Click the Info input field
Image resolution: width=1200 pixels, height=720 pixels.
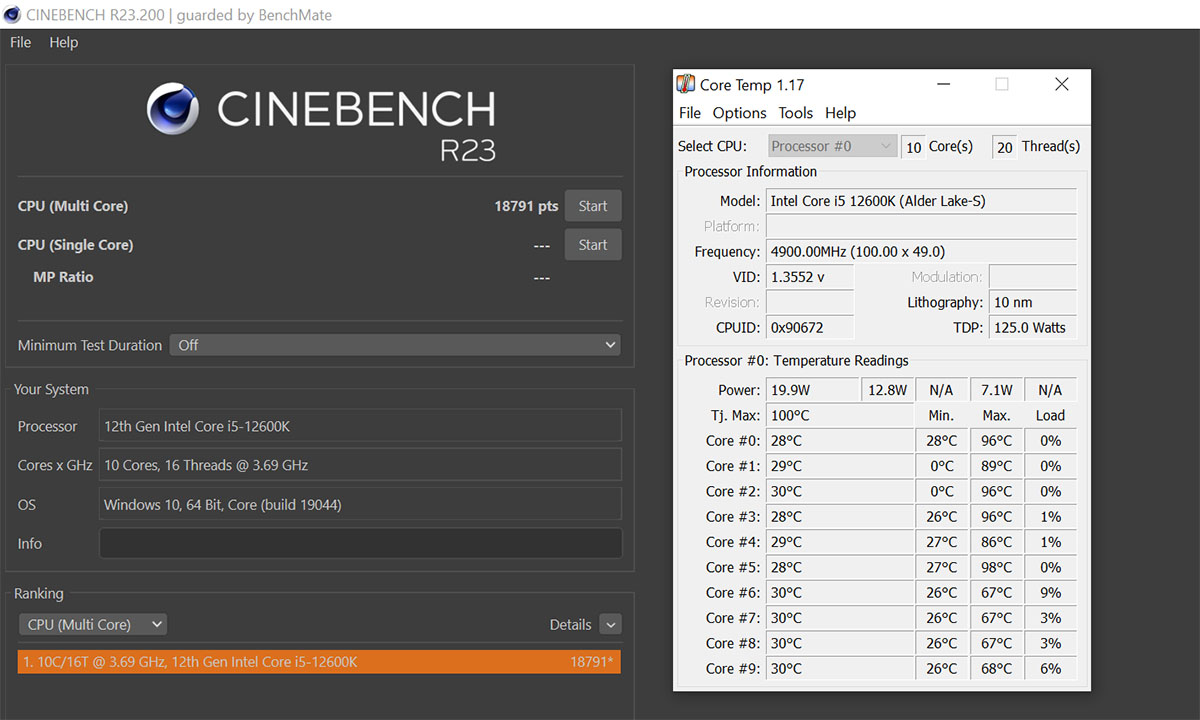click(360, 543)
